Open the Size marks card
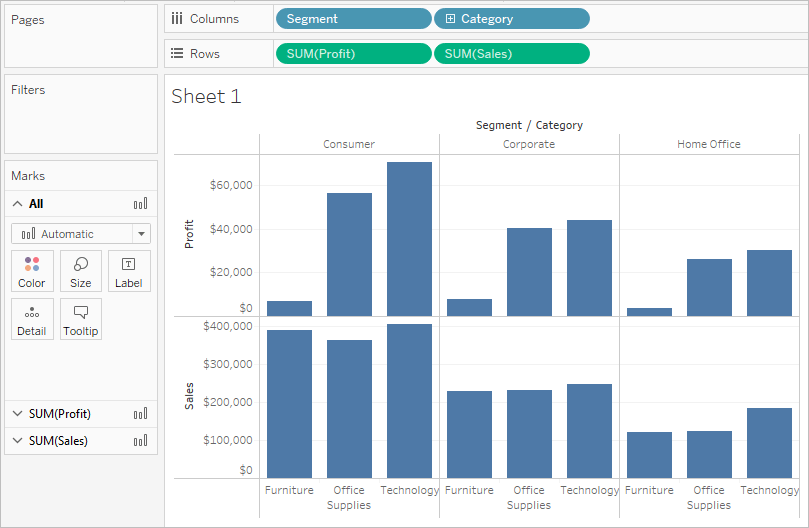 (x=80, y=271)
